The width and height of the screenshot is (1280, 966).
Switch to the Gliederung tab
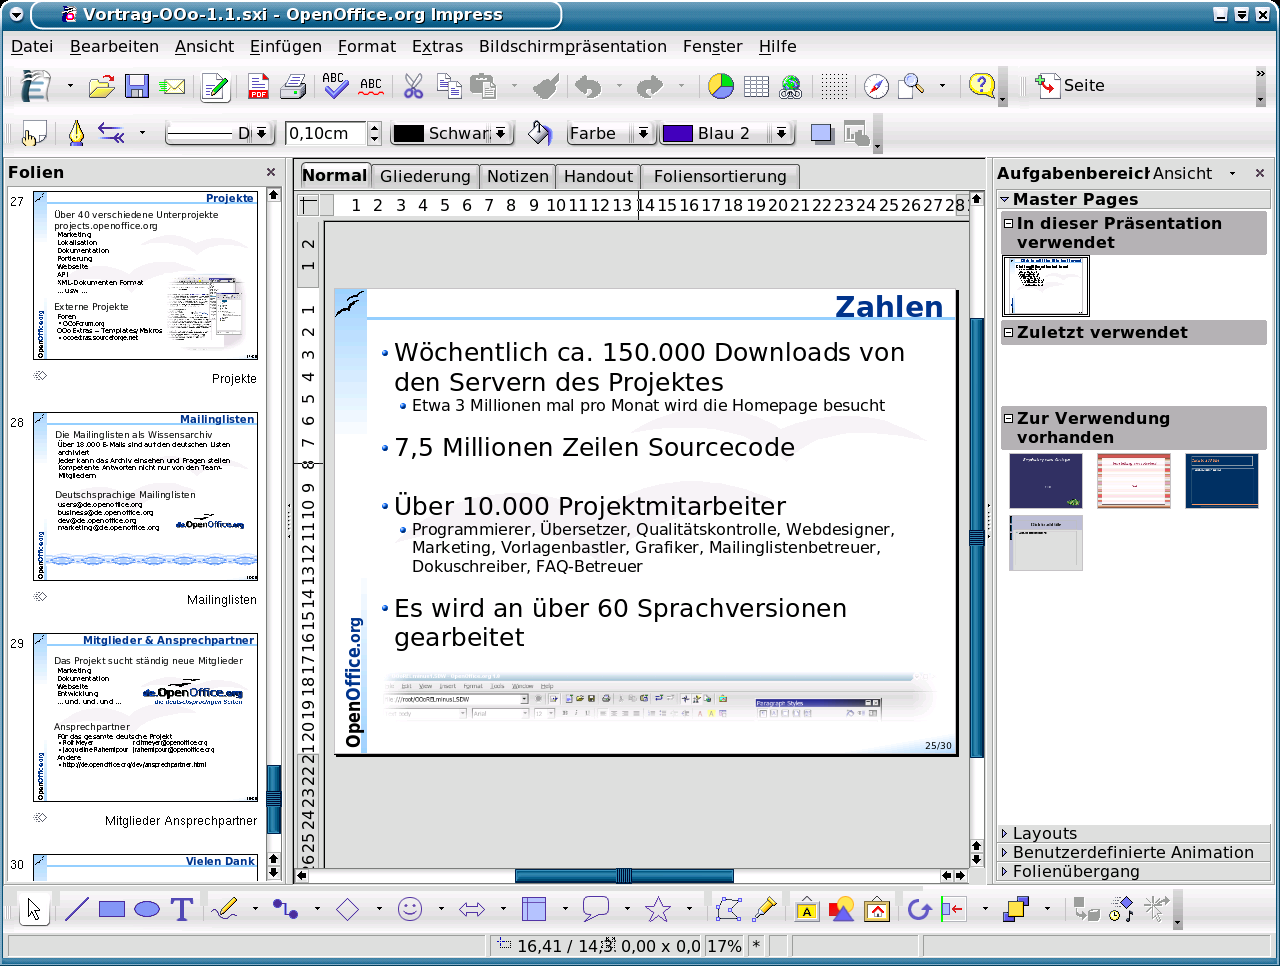425,176
